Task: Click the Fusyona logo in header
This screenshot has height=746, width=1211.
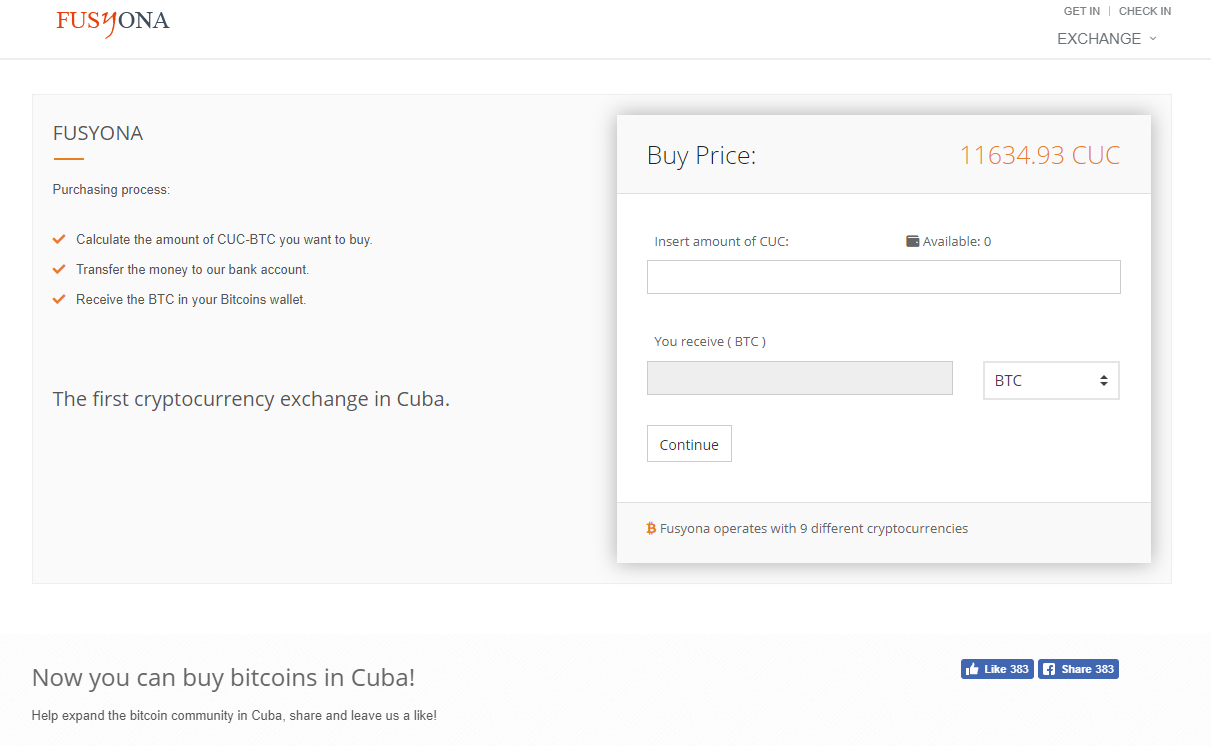Action: click(x=113, y=22)
